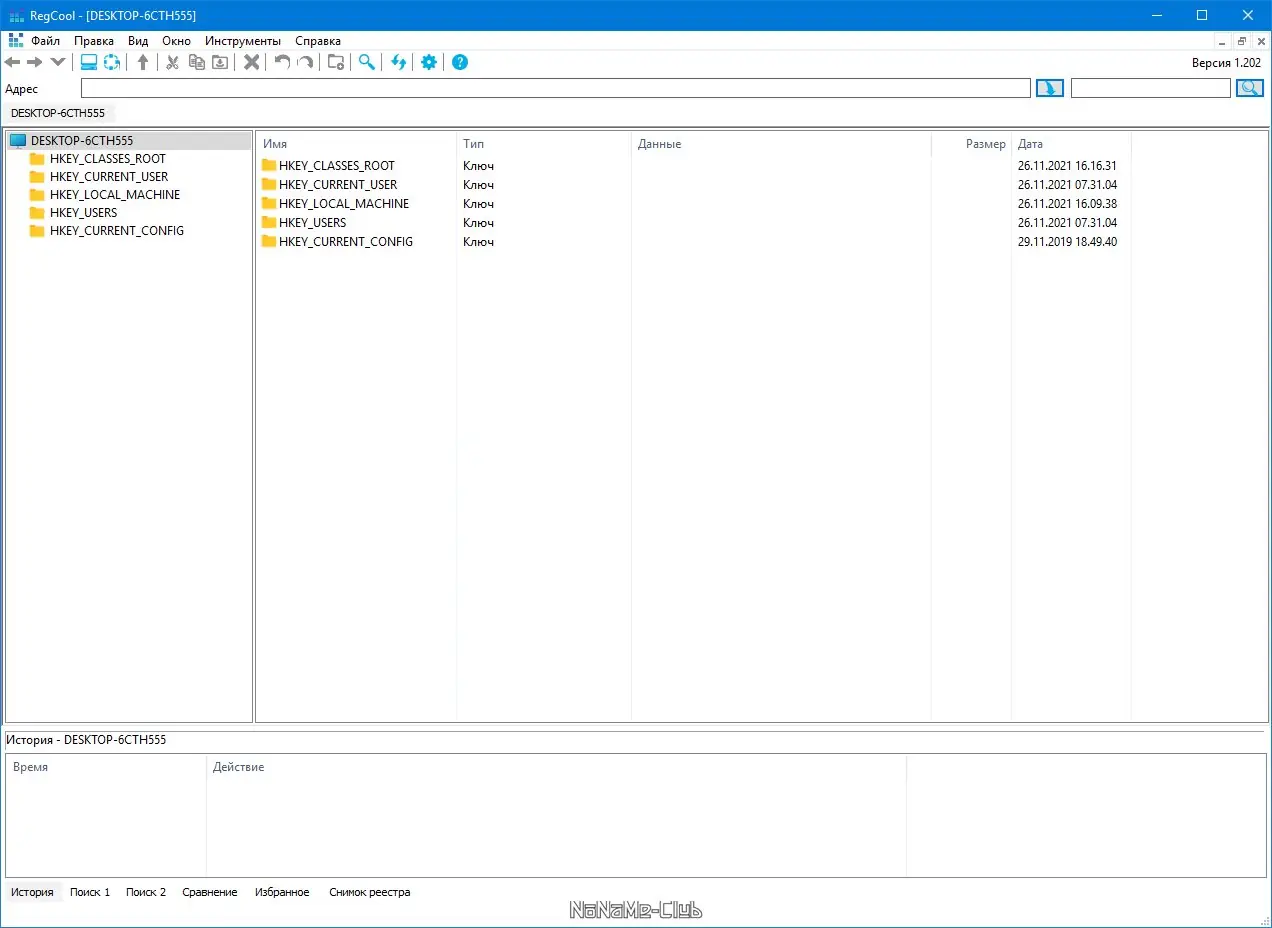Click the Forward arrow in the toolbar
The width and height of the screenshot is (1272, 928).
pyautogui.click(x=35, y=62)
